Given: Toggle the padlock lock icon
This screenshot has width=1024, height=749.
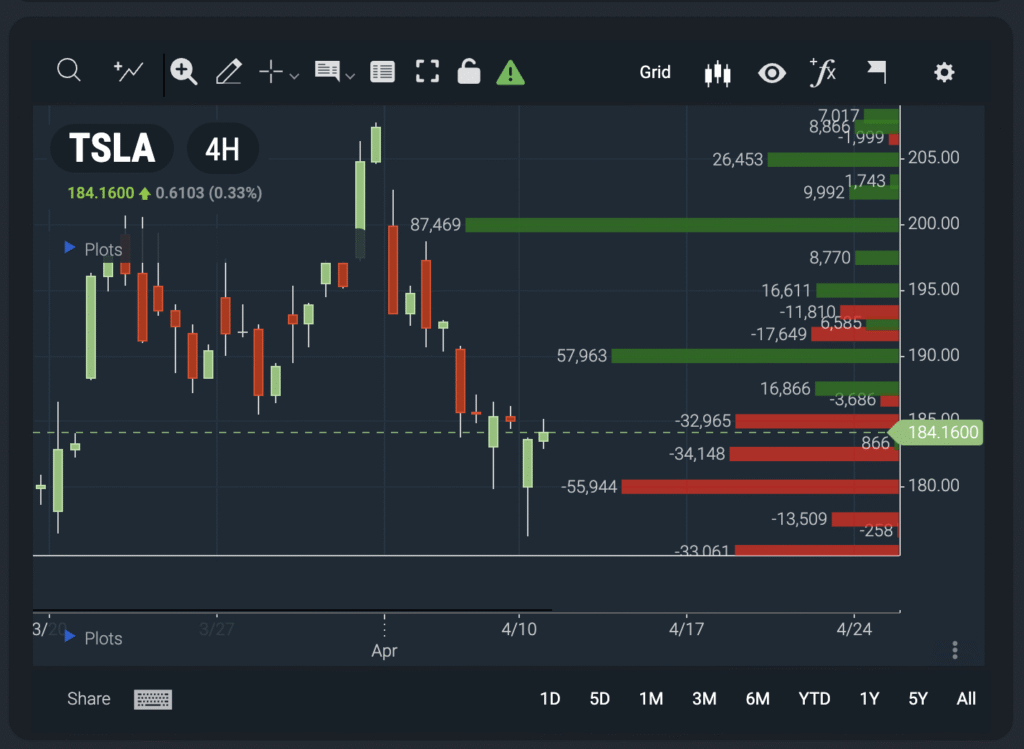Looking at the screenshot, I should point(468,71).
